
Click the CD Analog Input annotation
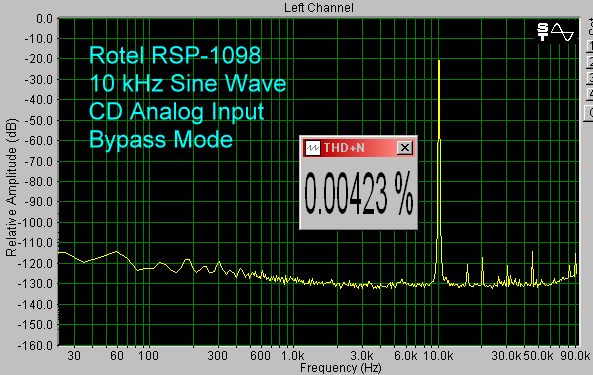(x=176, y=112)
